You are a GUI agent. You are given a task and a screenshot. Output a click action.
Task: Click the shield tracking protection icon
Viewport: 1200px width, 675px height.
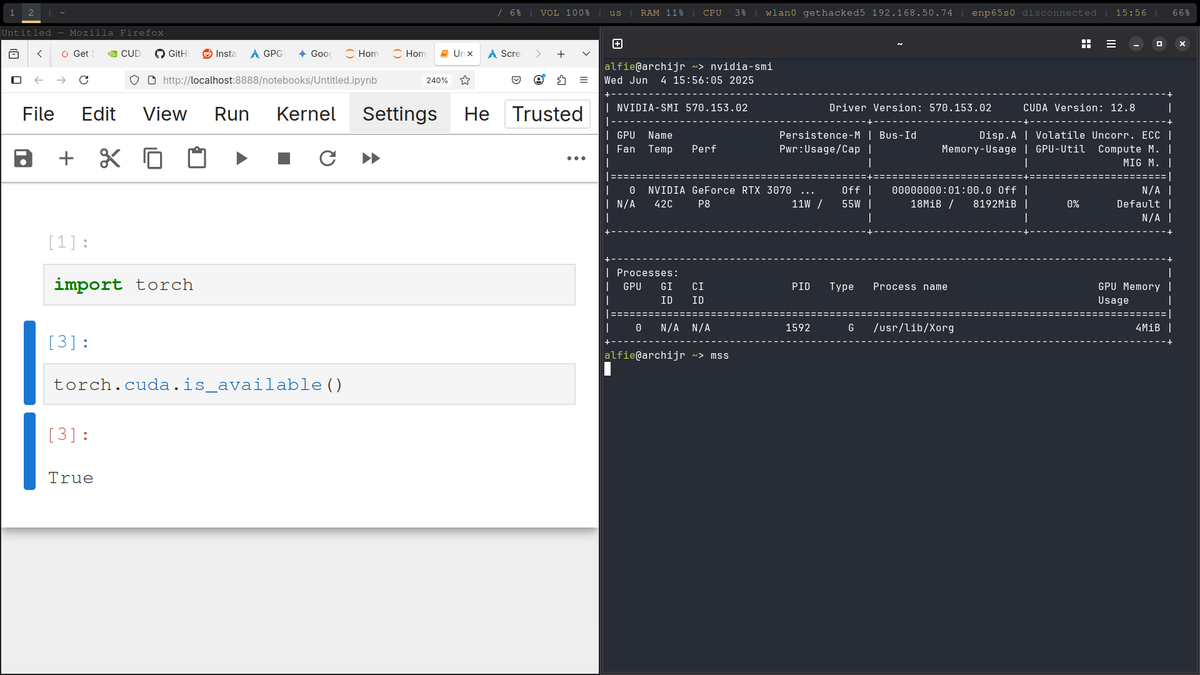coord(135,80)
